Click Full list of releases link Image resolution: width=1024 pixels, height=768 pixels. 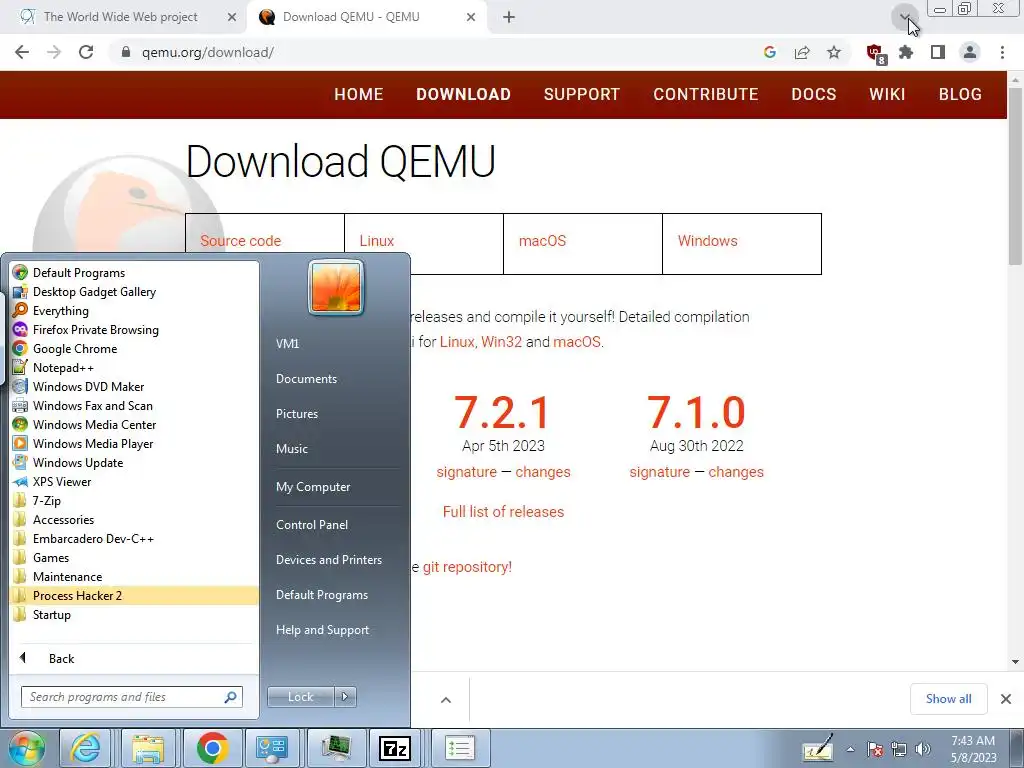coord(504,511)
